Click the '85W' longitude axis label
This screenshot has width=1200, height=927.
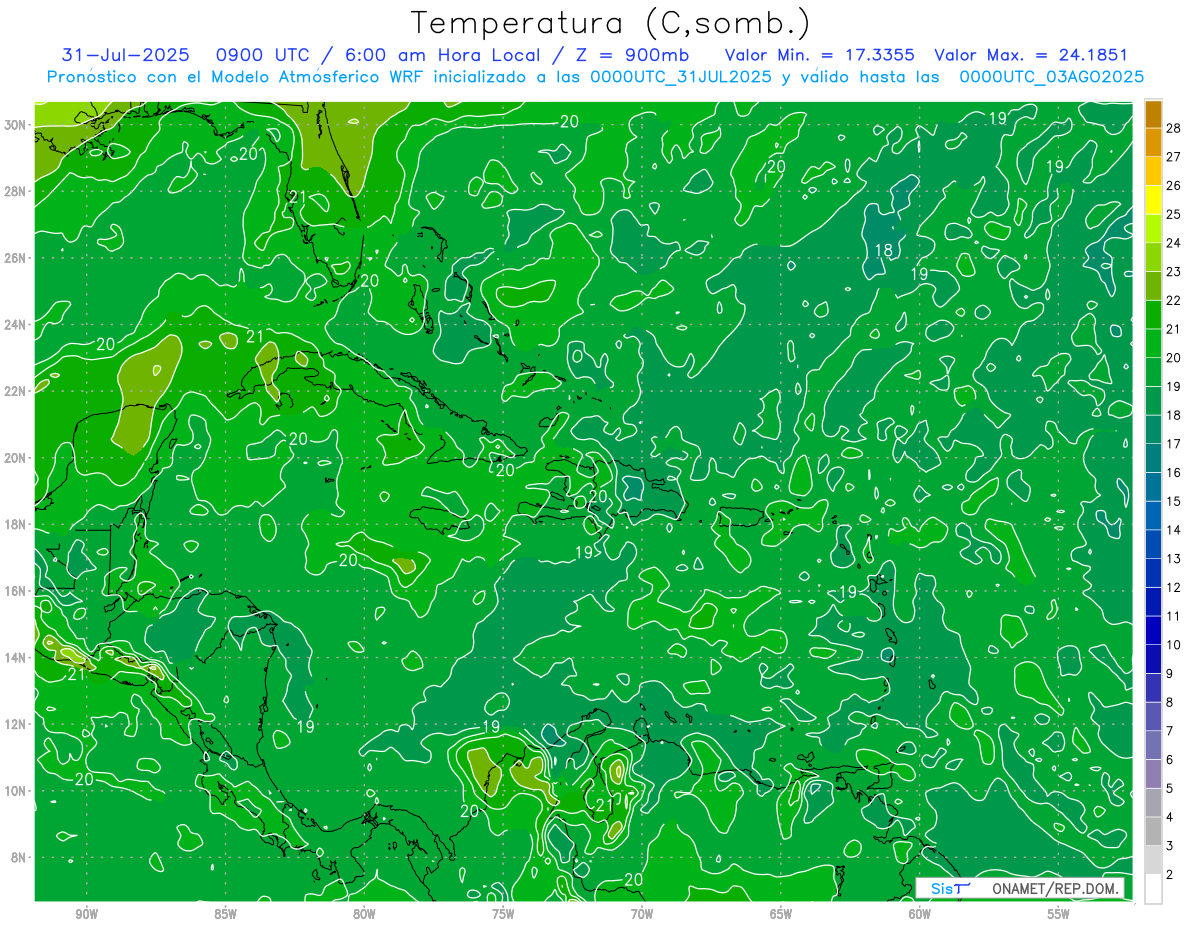tap(225, 915)
